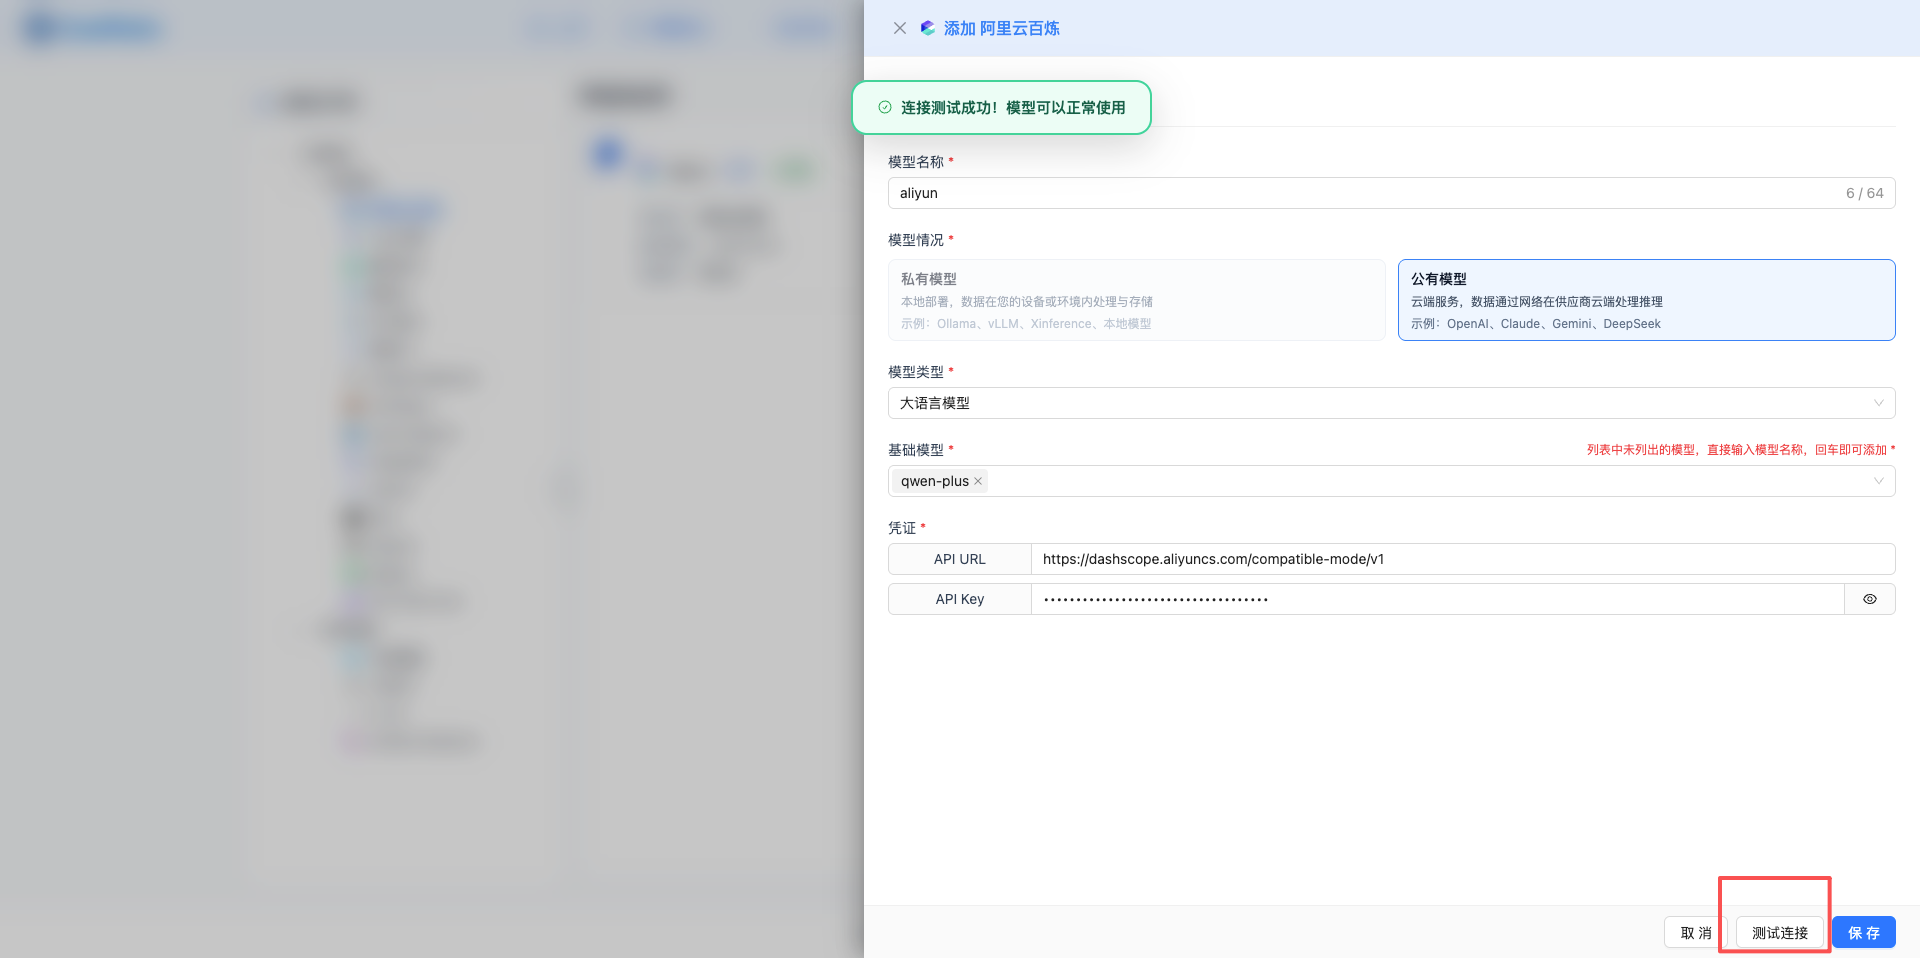
Task: Open the 模型类型 dropdown arrow
Action: 1878,403
